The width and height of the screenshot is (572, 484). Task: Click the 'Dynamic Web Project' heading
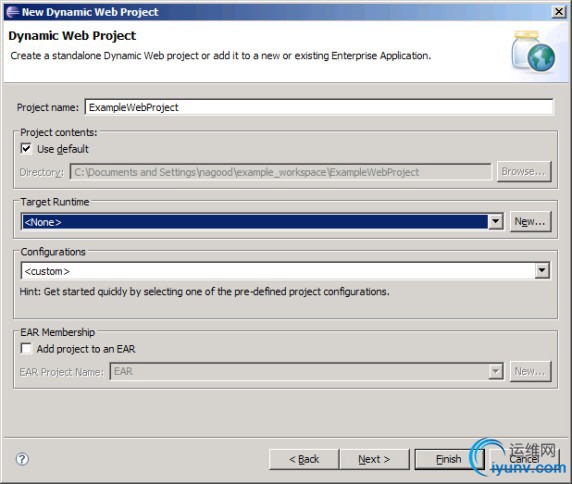click(72, 36)
